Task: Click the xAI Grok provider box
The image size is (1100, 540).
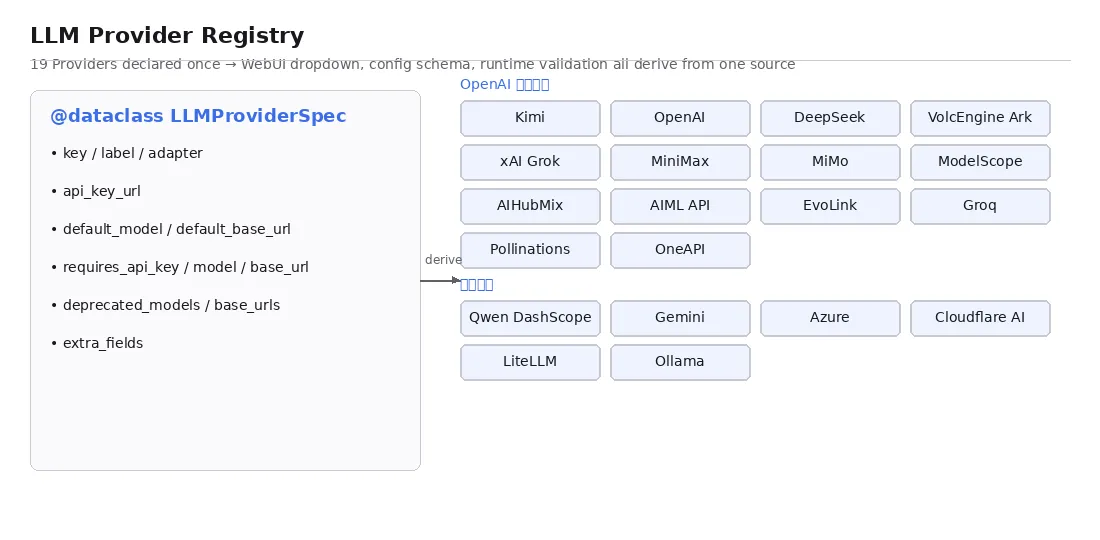Action: (x=530, y=162)
